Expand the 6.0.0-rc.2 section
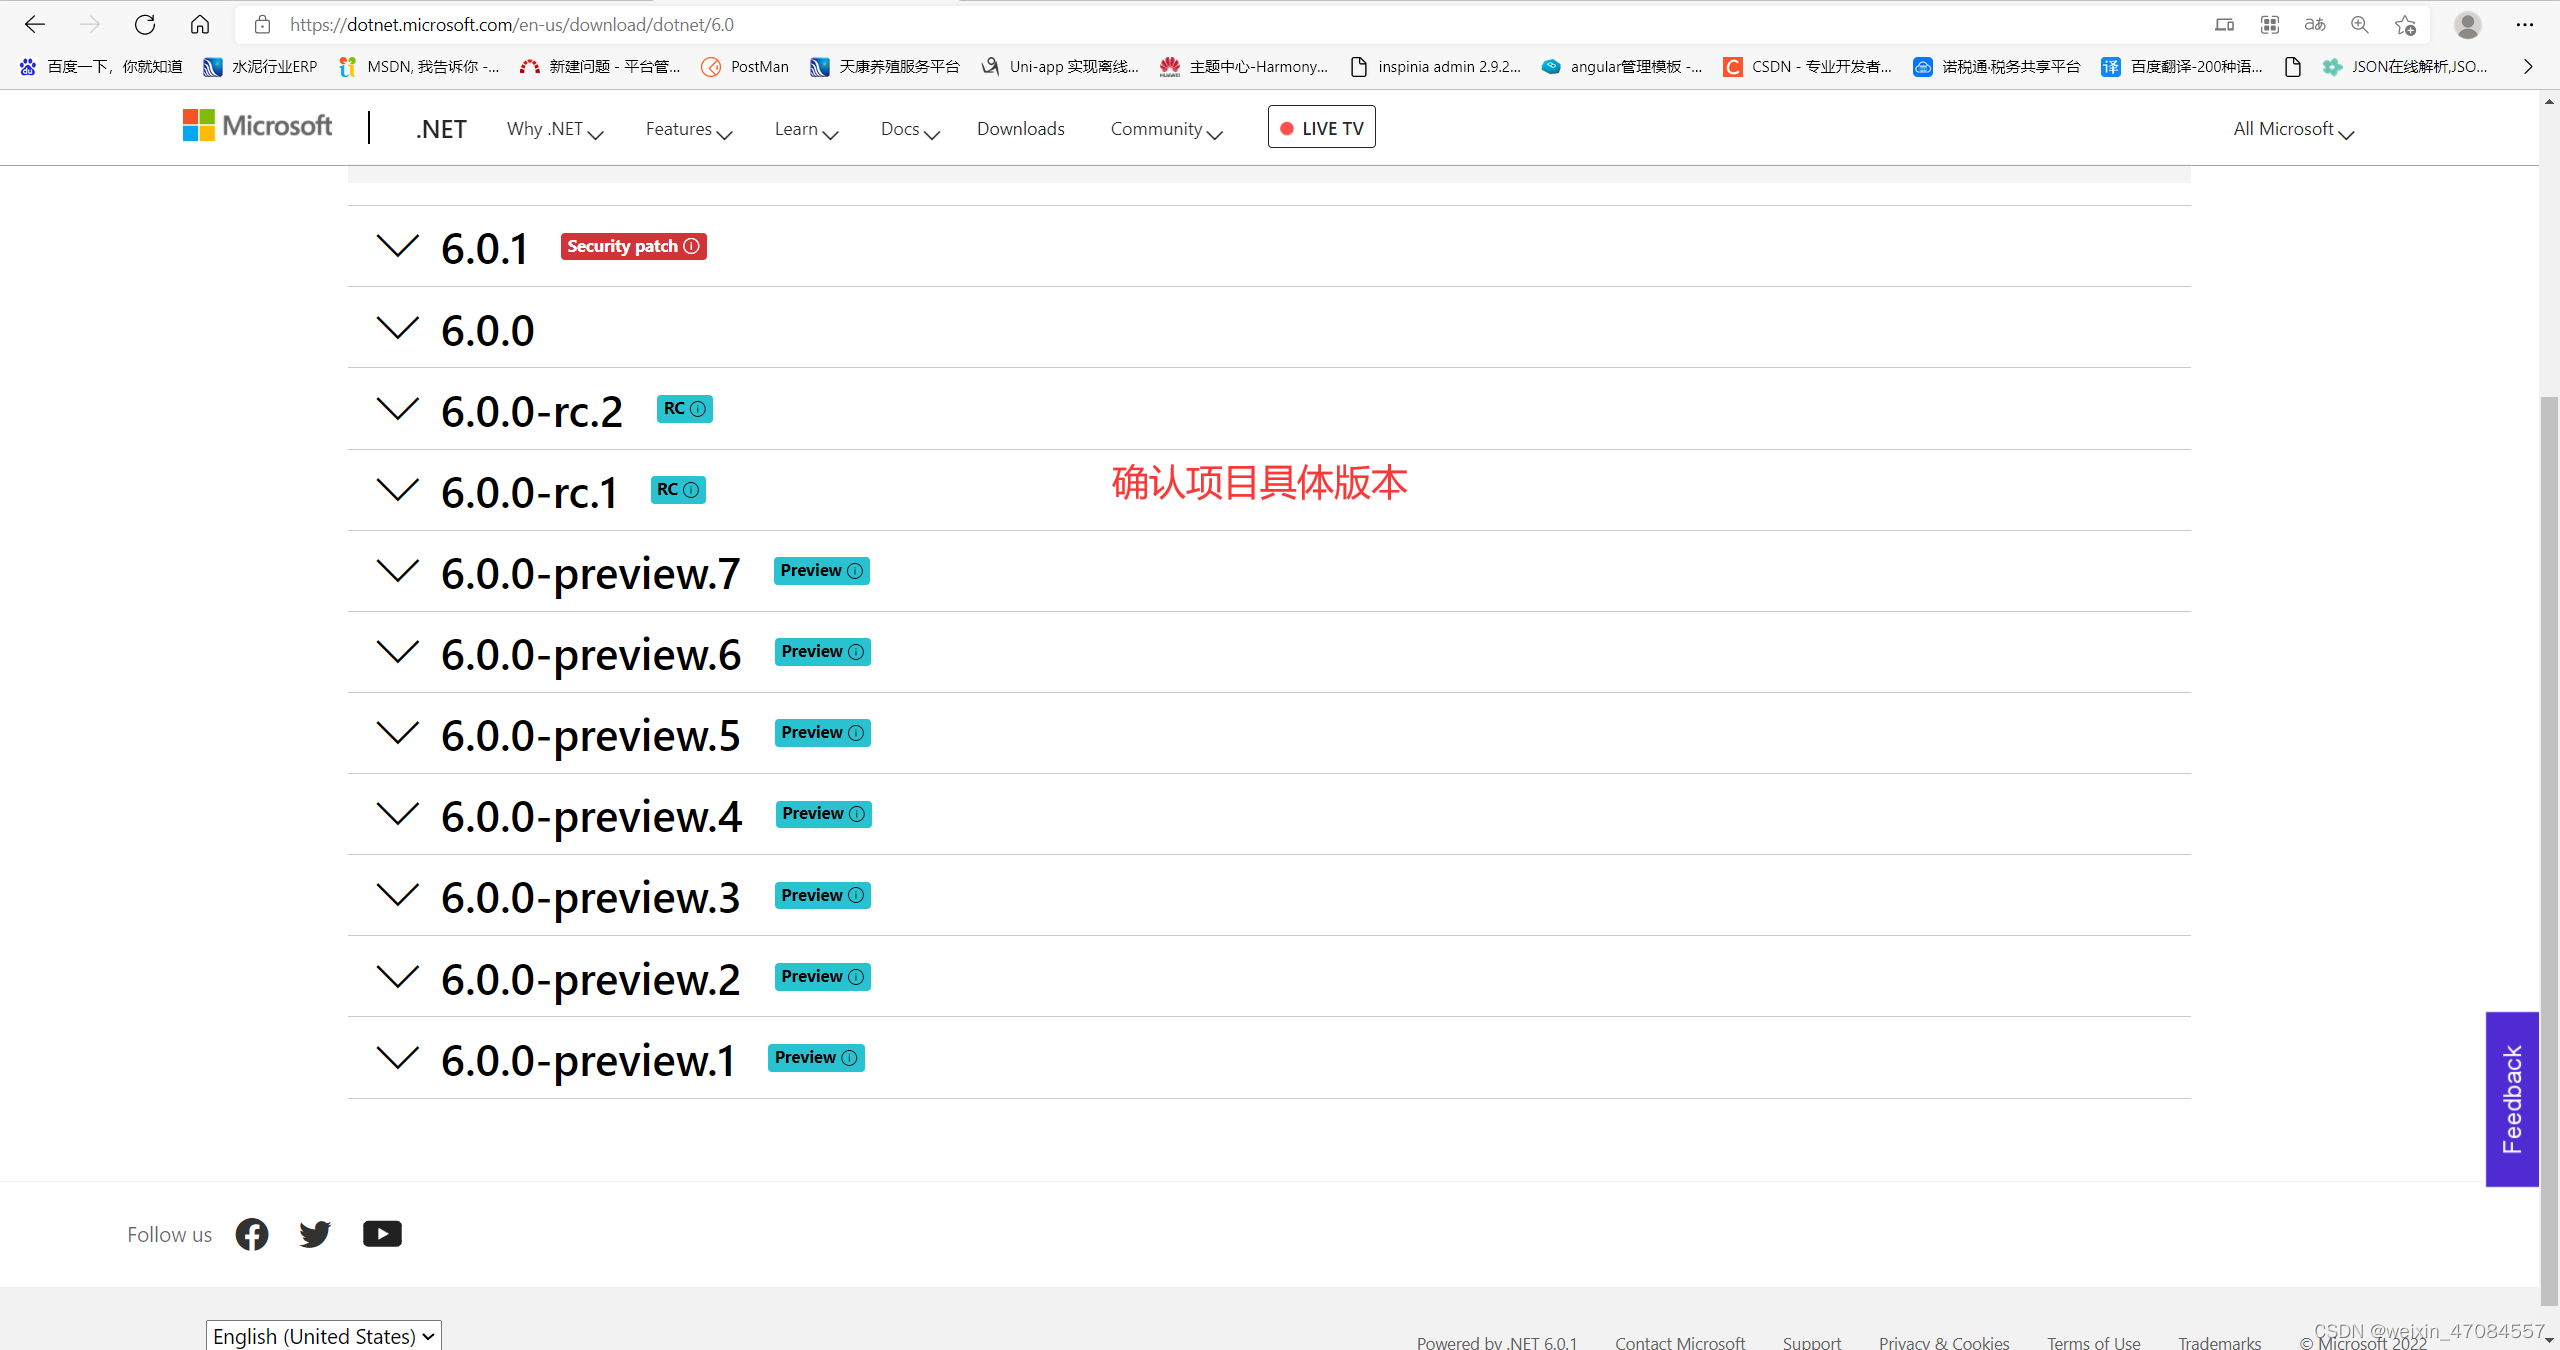 click(397, 409)
